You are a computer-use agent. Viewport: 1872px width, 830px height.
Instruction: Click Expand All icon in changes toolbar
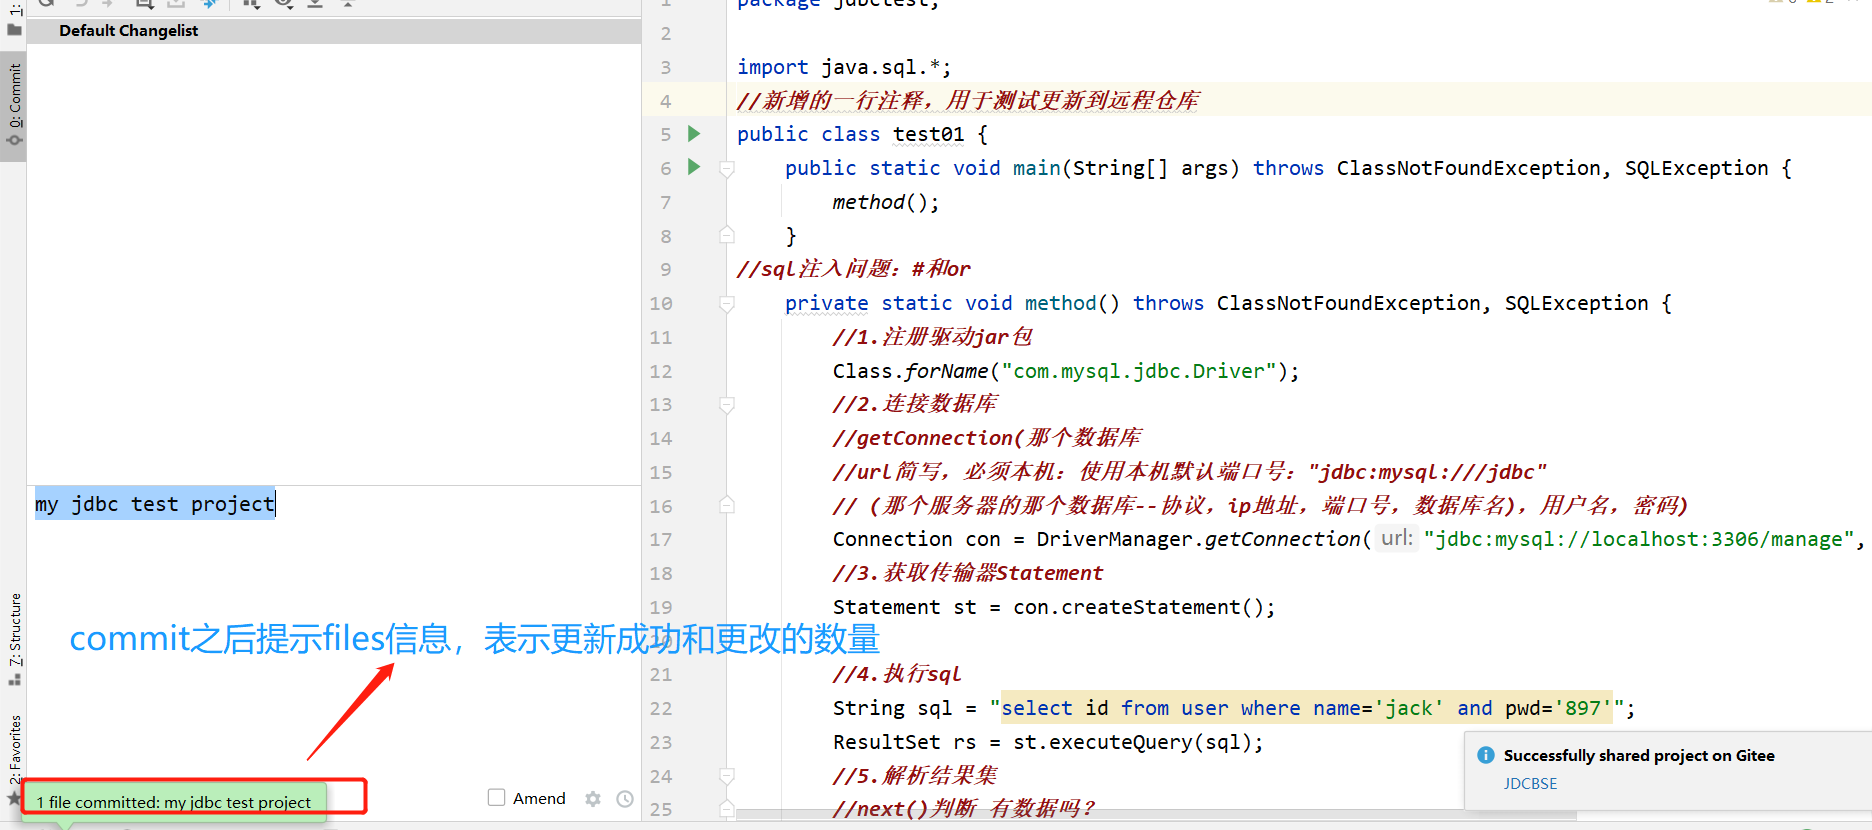(x=315, y=3)
